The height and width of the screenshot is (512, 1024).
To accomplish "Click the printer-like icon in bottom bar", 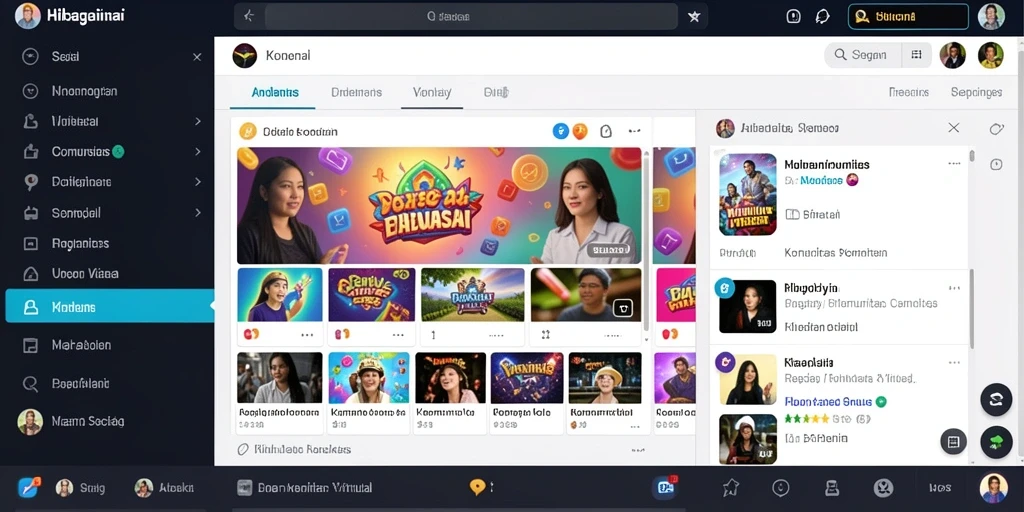I will pyautogui.click(x=831, y=487).
